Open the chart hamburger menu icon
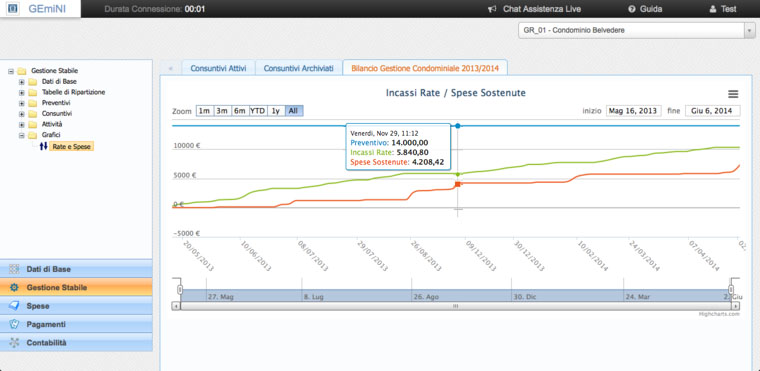 [733, 94]
